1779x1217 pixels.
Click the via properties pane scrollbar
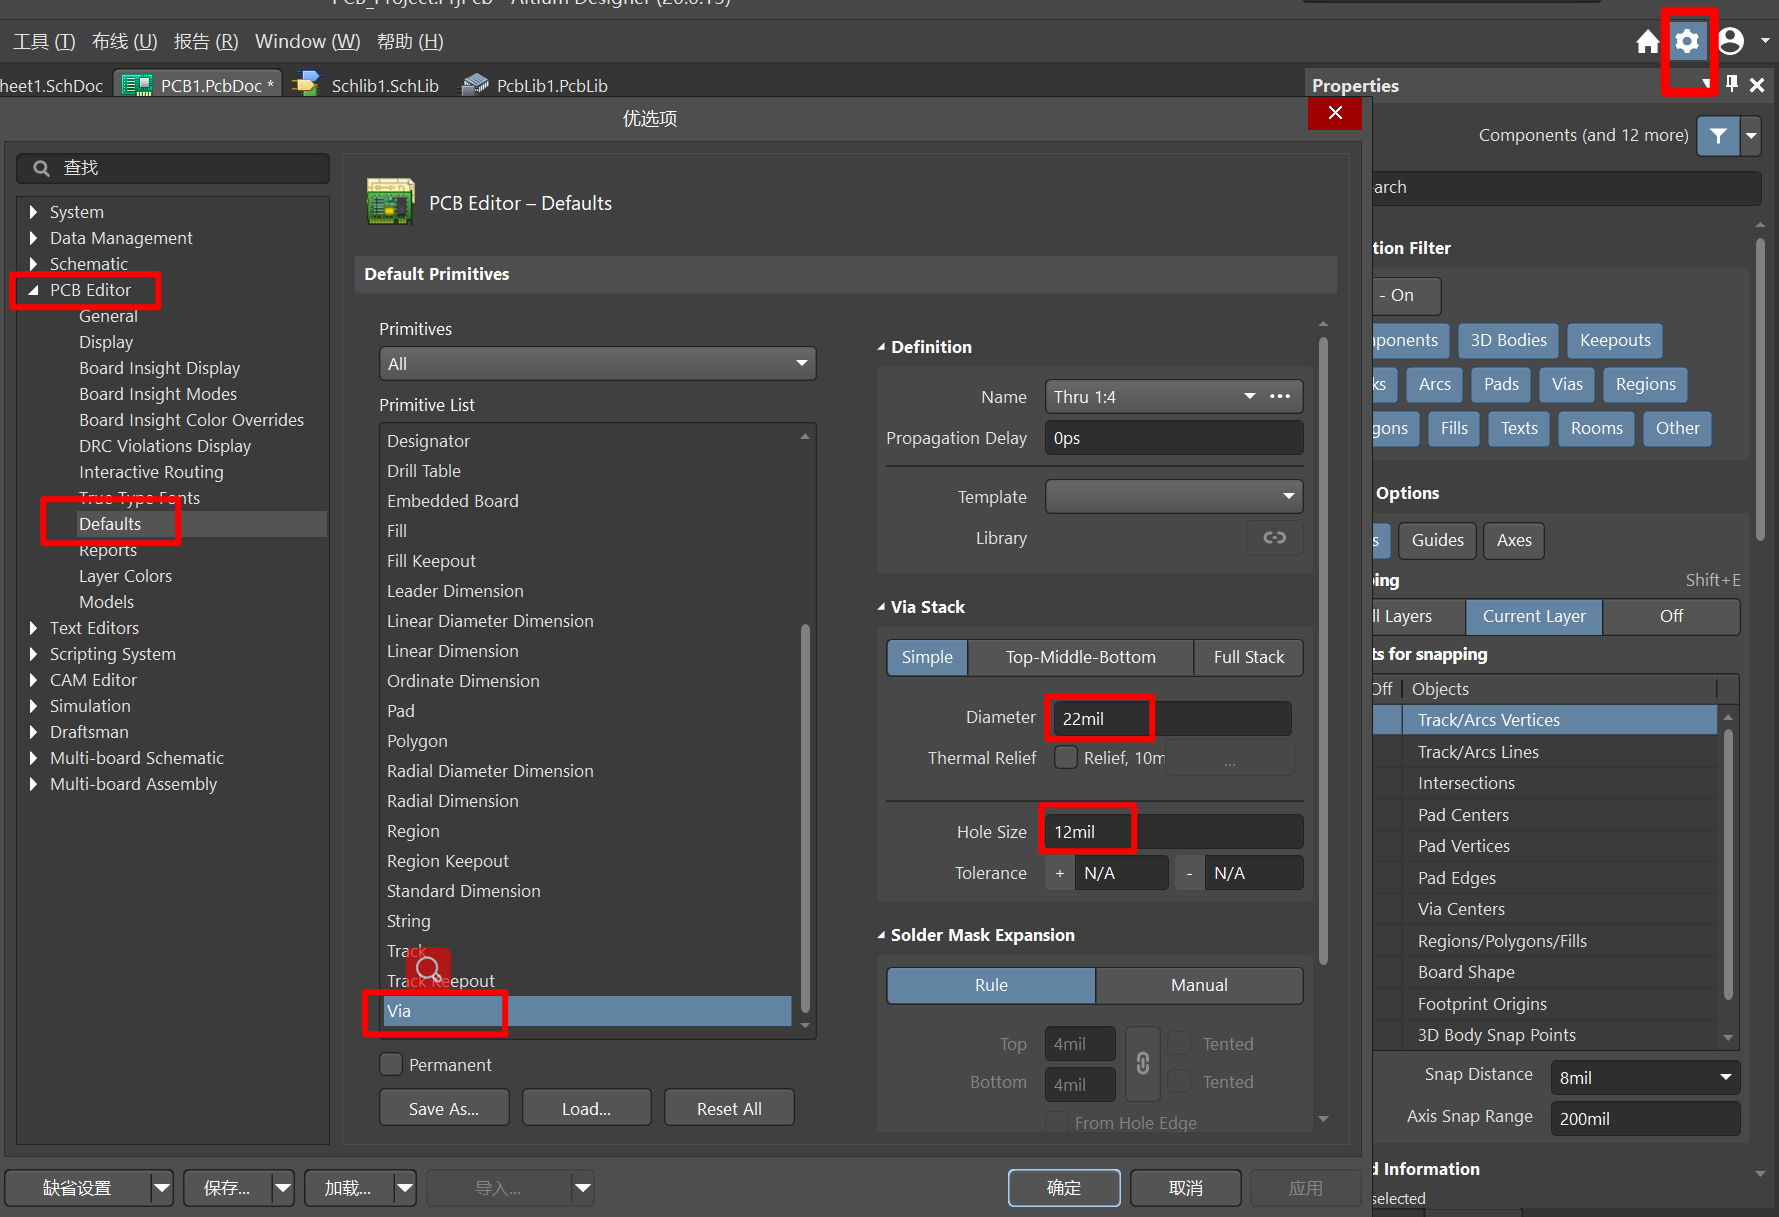1323,650
